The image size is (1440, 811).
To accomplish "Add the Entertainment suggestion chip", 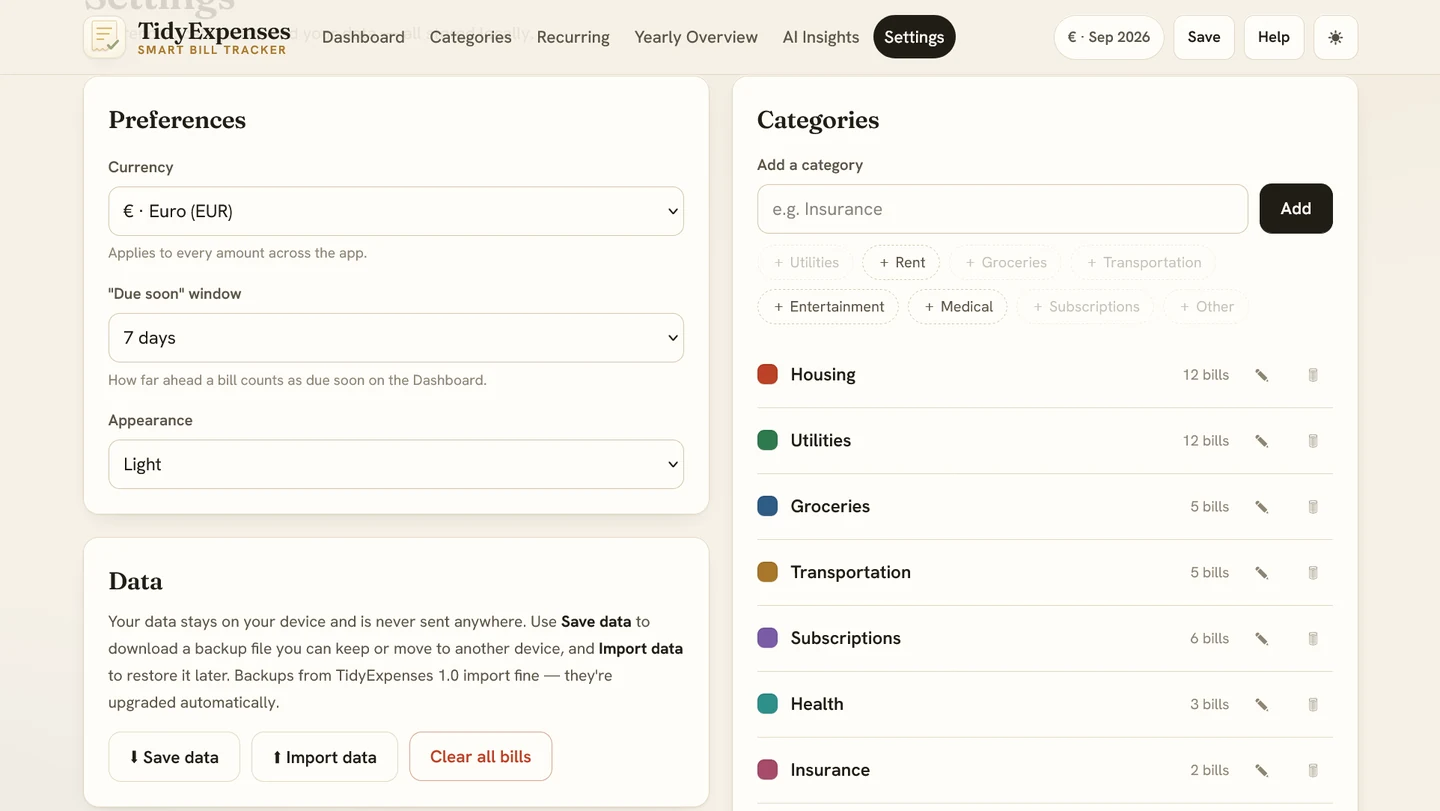I will pyautogui.click(x=828, y=306).
